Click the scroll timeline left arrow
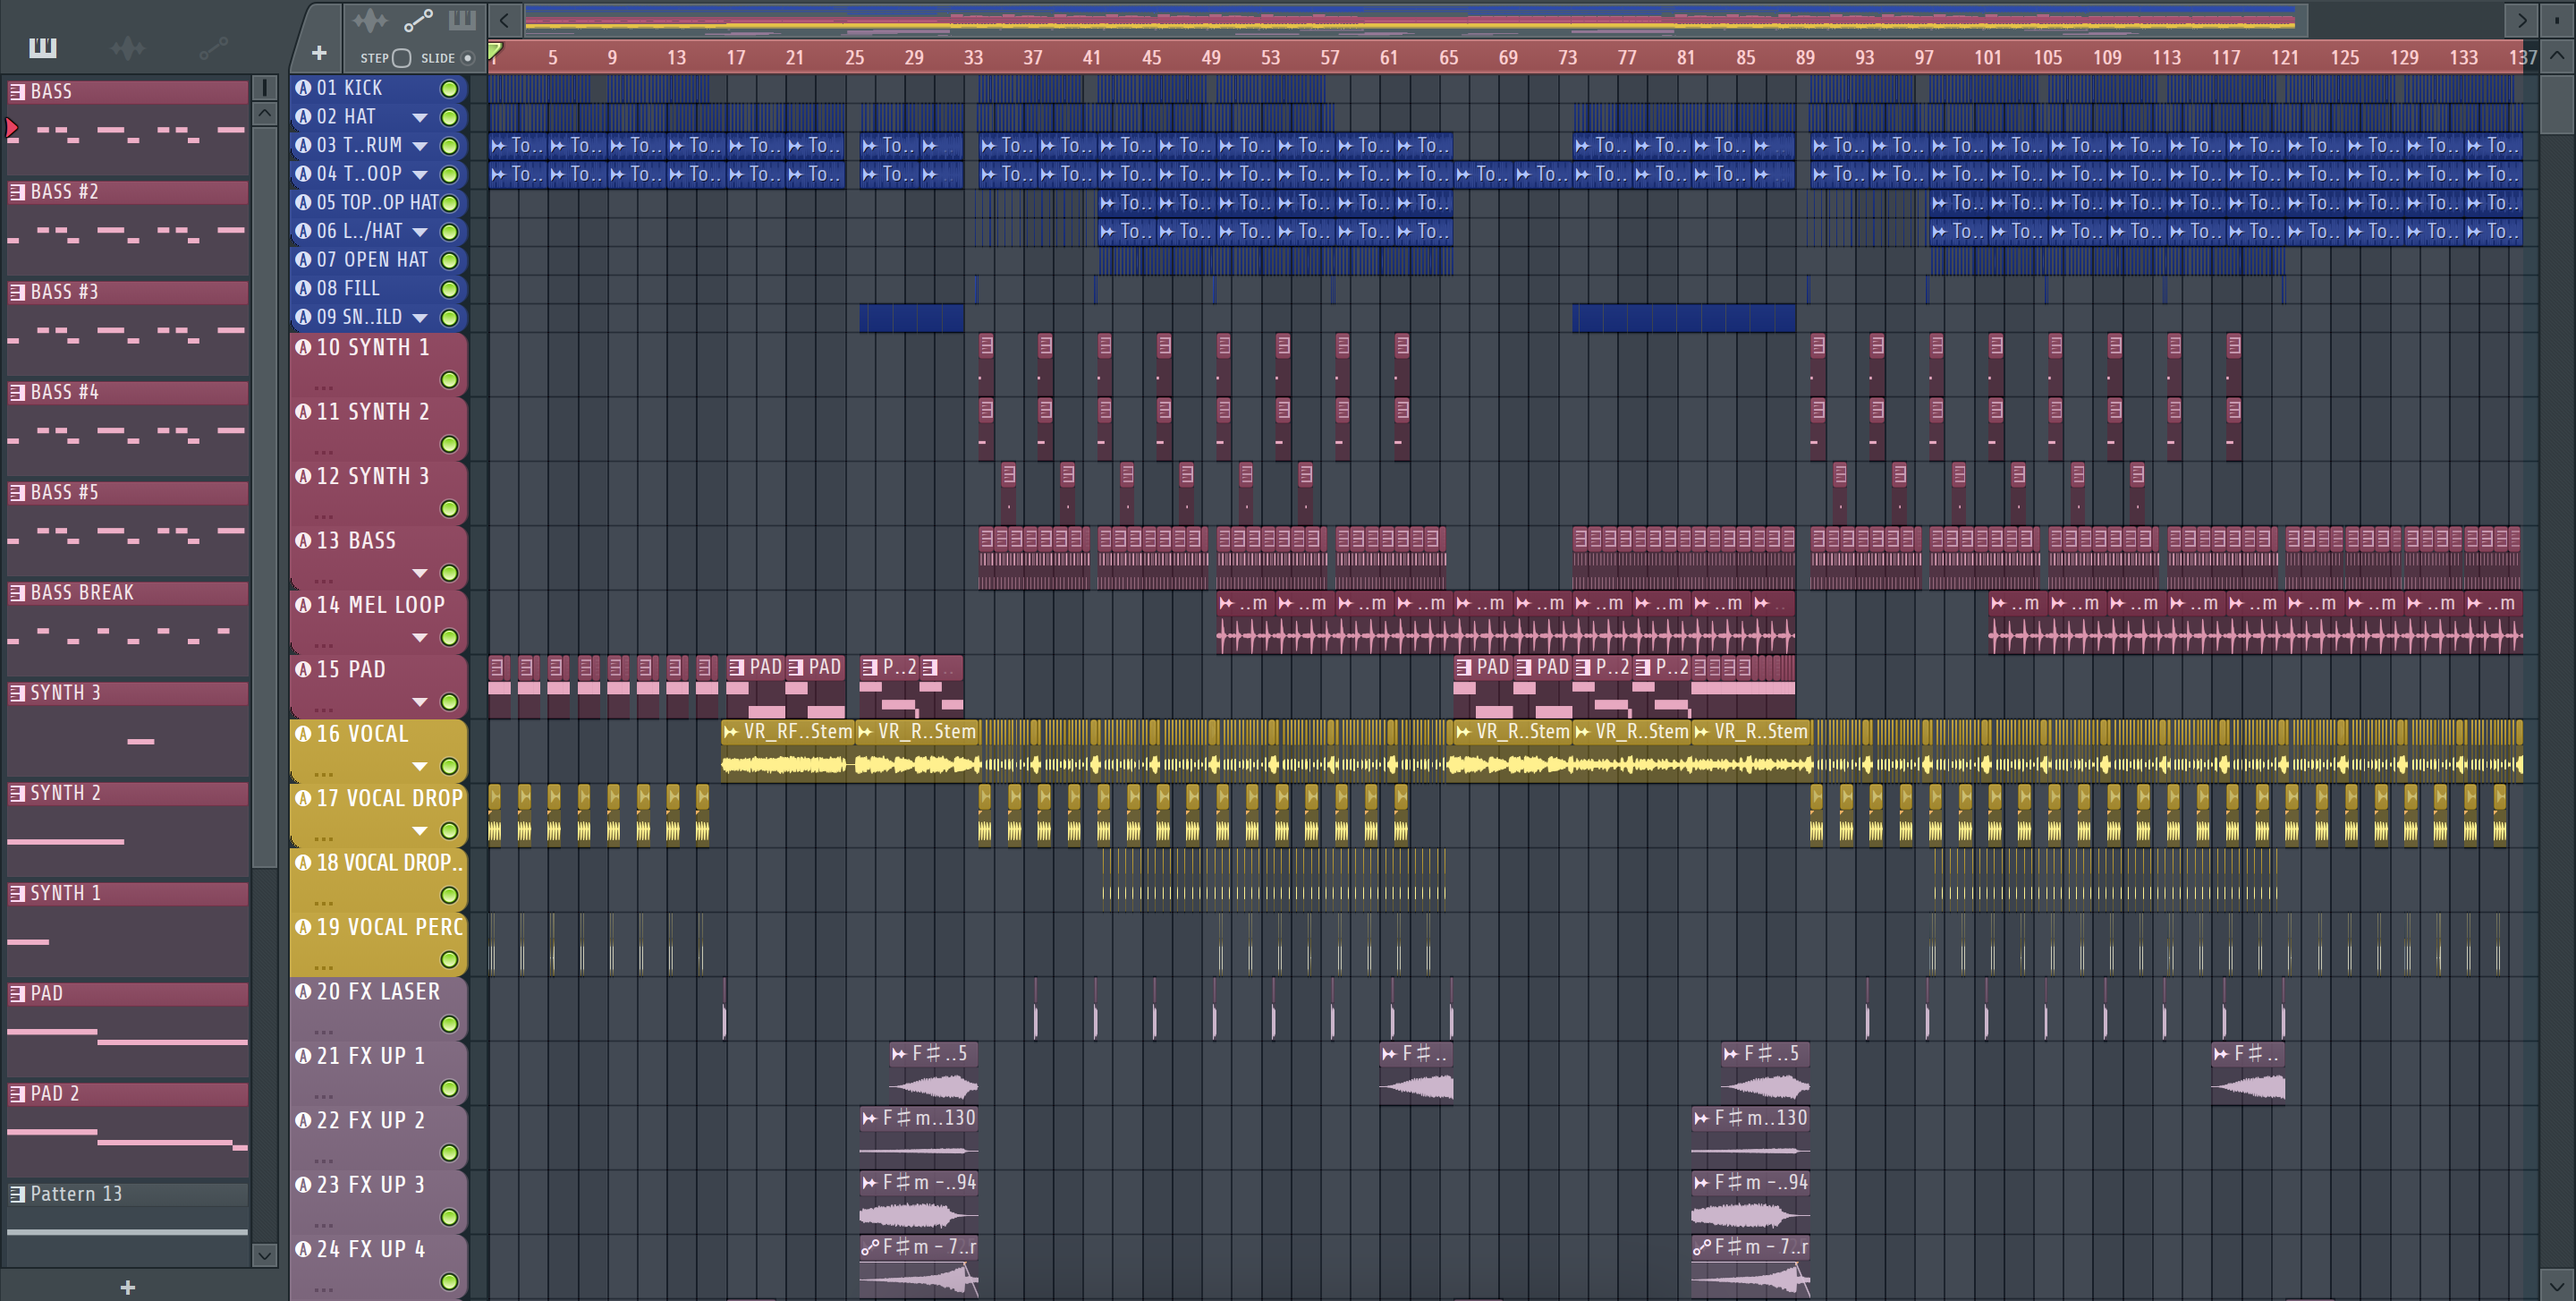2576x1301 pixels. coord(504,19)
